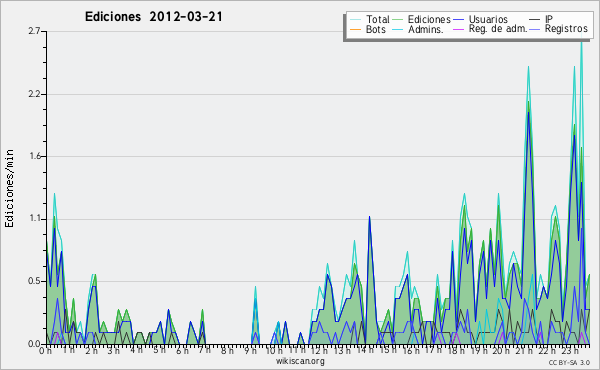Viewport: 600px width, 370px height.
Task: Click the '4 h' x-axis tick label
Action: click(136, 351)
